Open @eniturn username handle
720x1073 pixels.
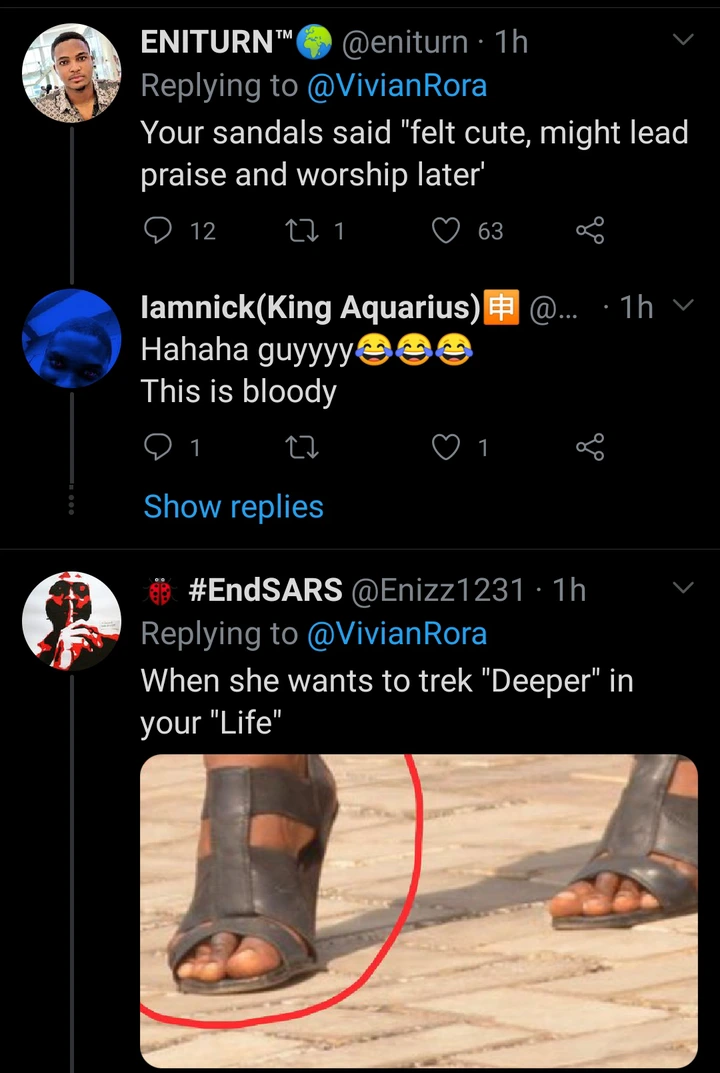(x=406, y=41)
